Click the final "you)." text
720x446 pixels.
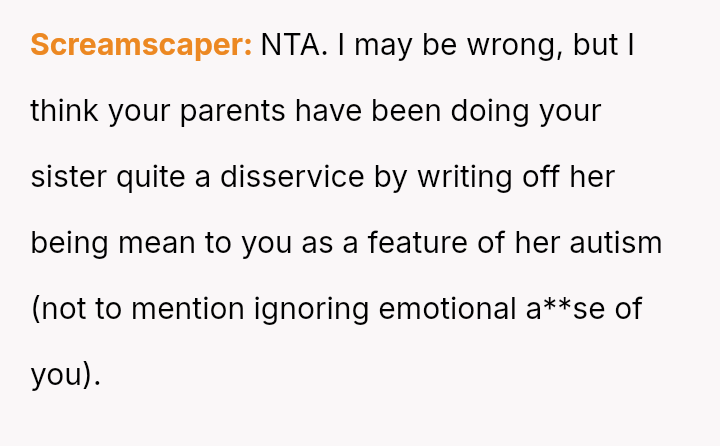point(66,375)
